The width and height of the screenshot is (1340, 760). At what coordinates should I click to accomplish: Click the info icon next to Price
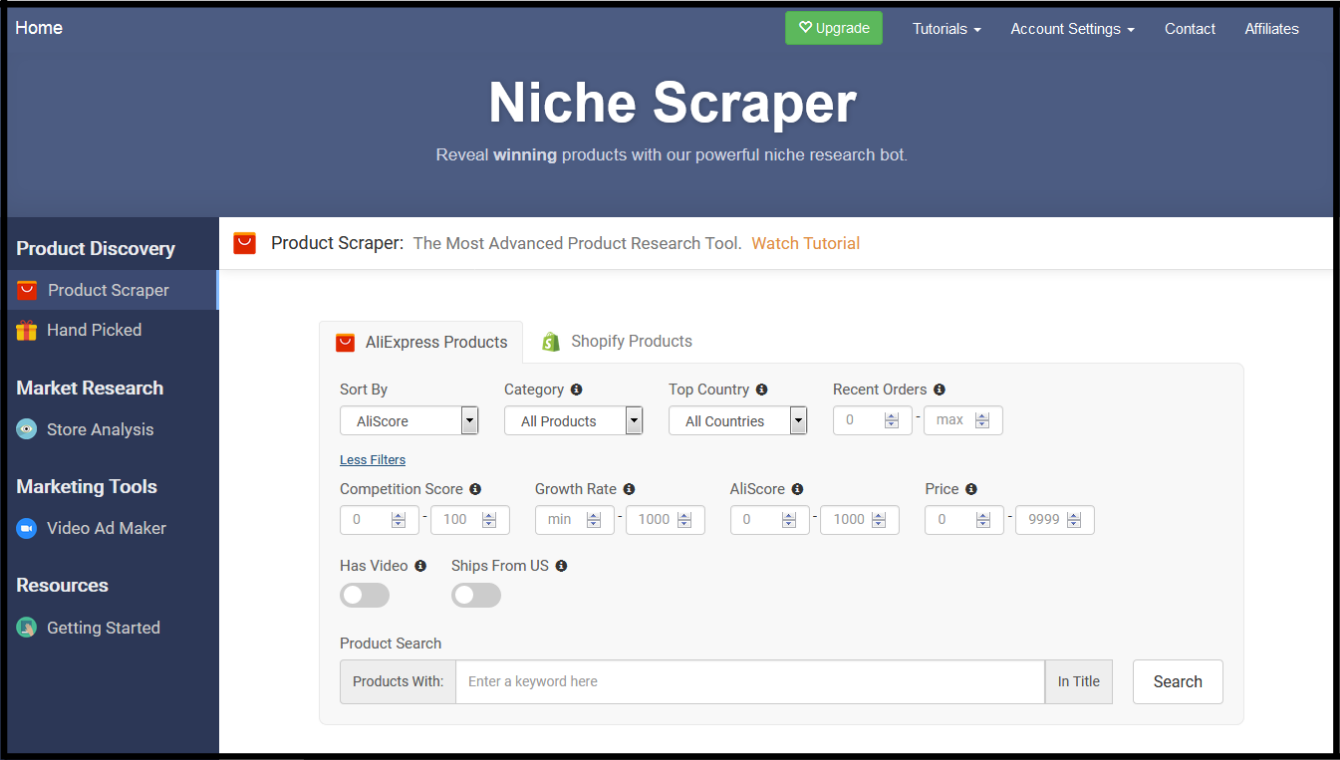coord(971,489)
